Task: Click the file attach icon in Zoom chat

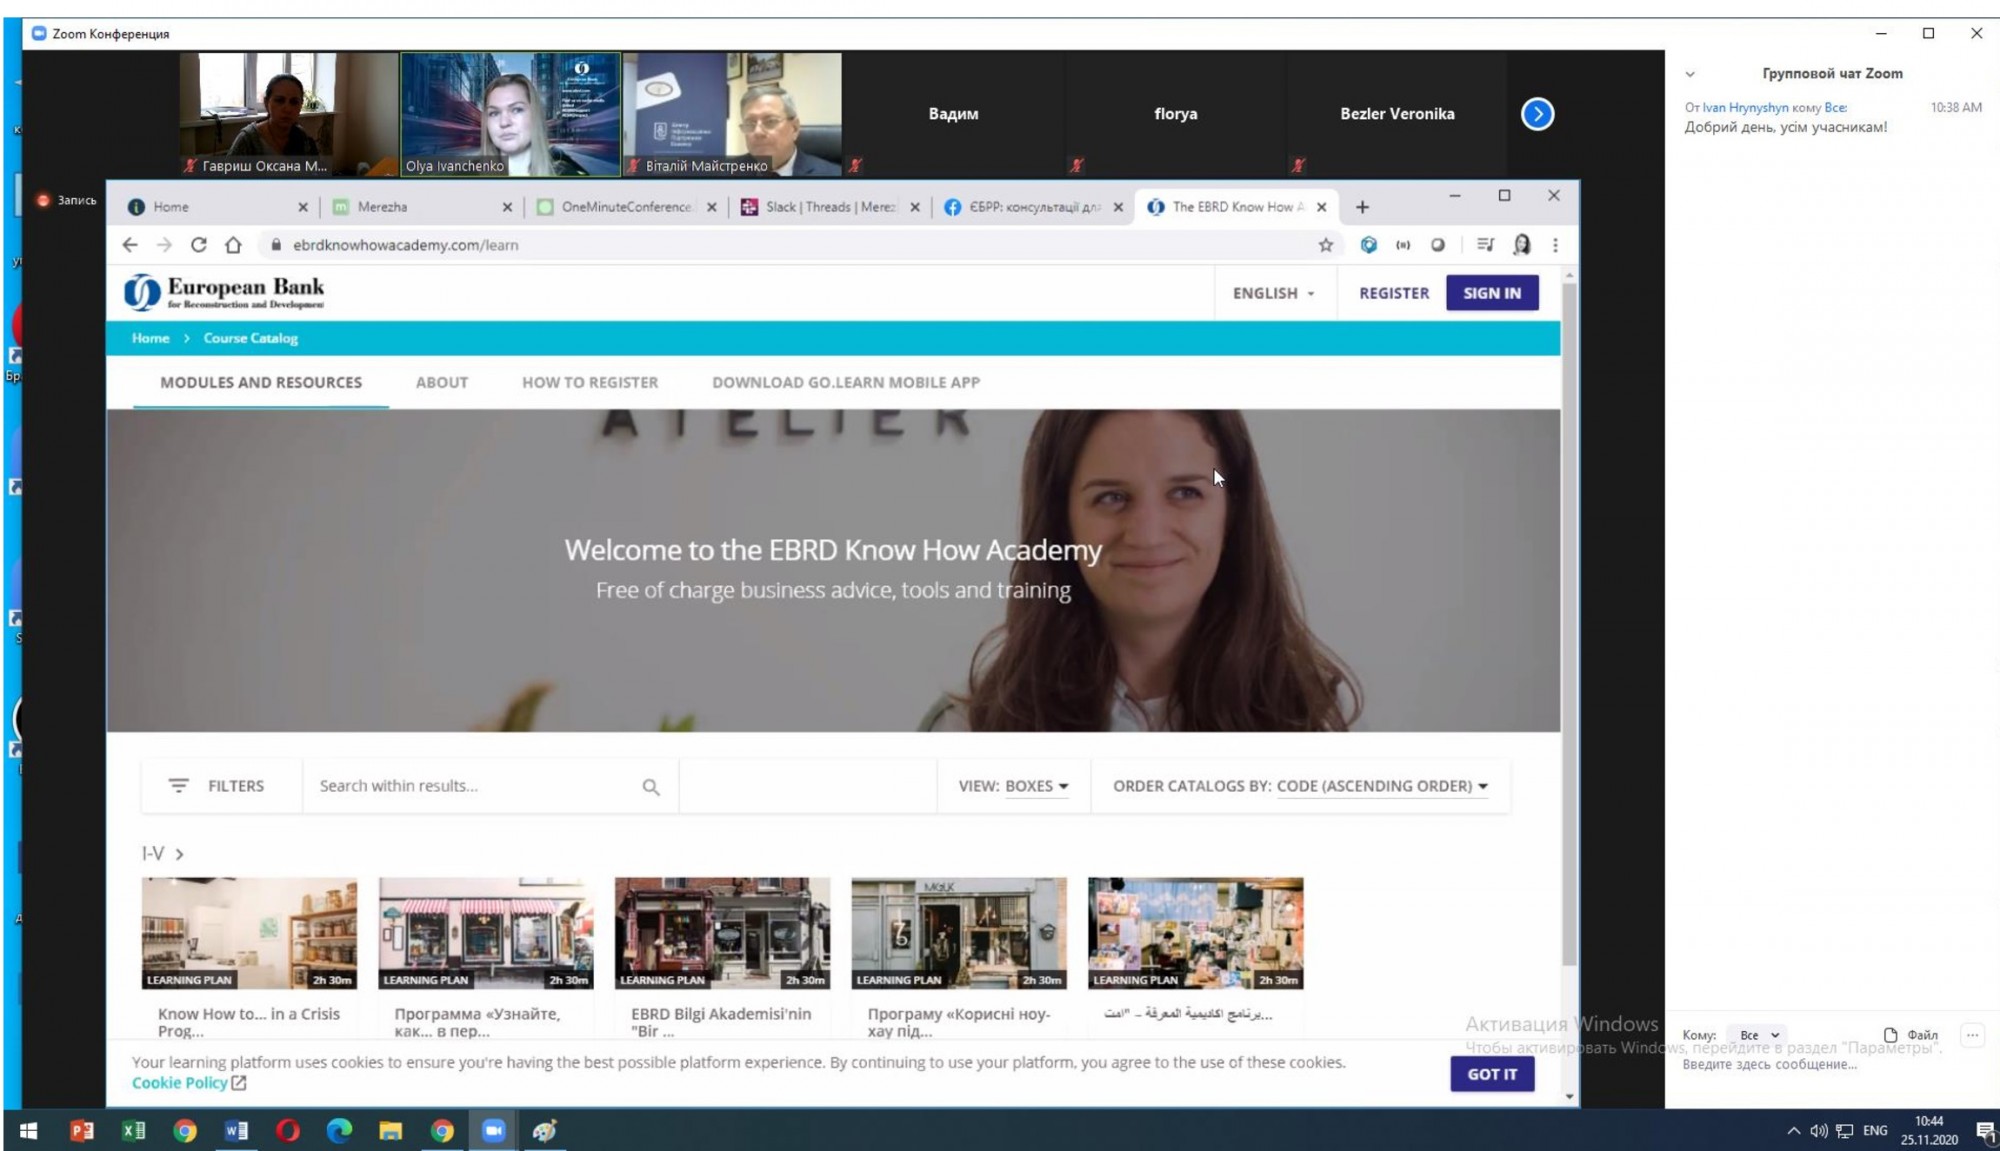Action: 1890,1035
